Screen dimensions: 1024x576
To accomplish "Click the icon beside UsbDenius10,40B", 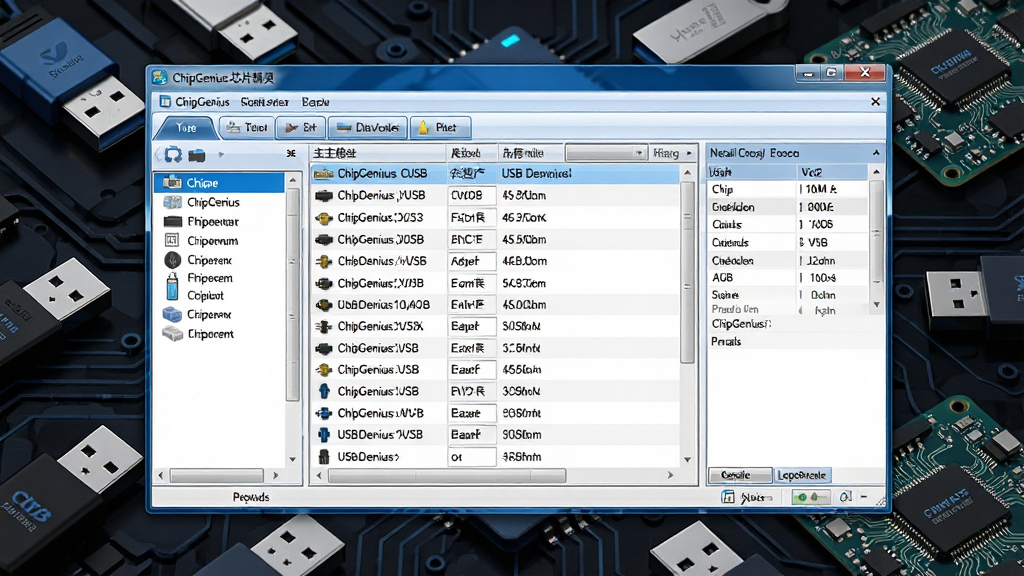I will click(x=323, y=304).
